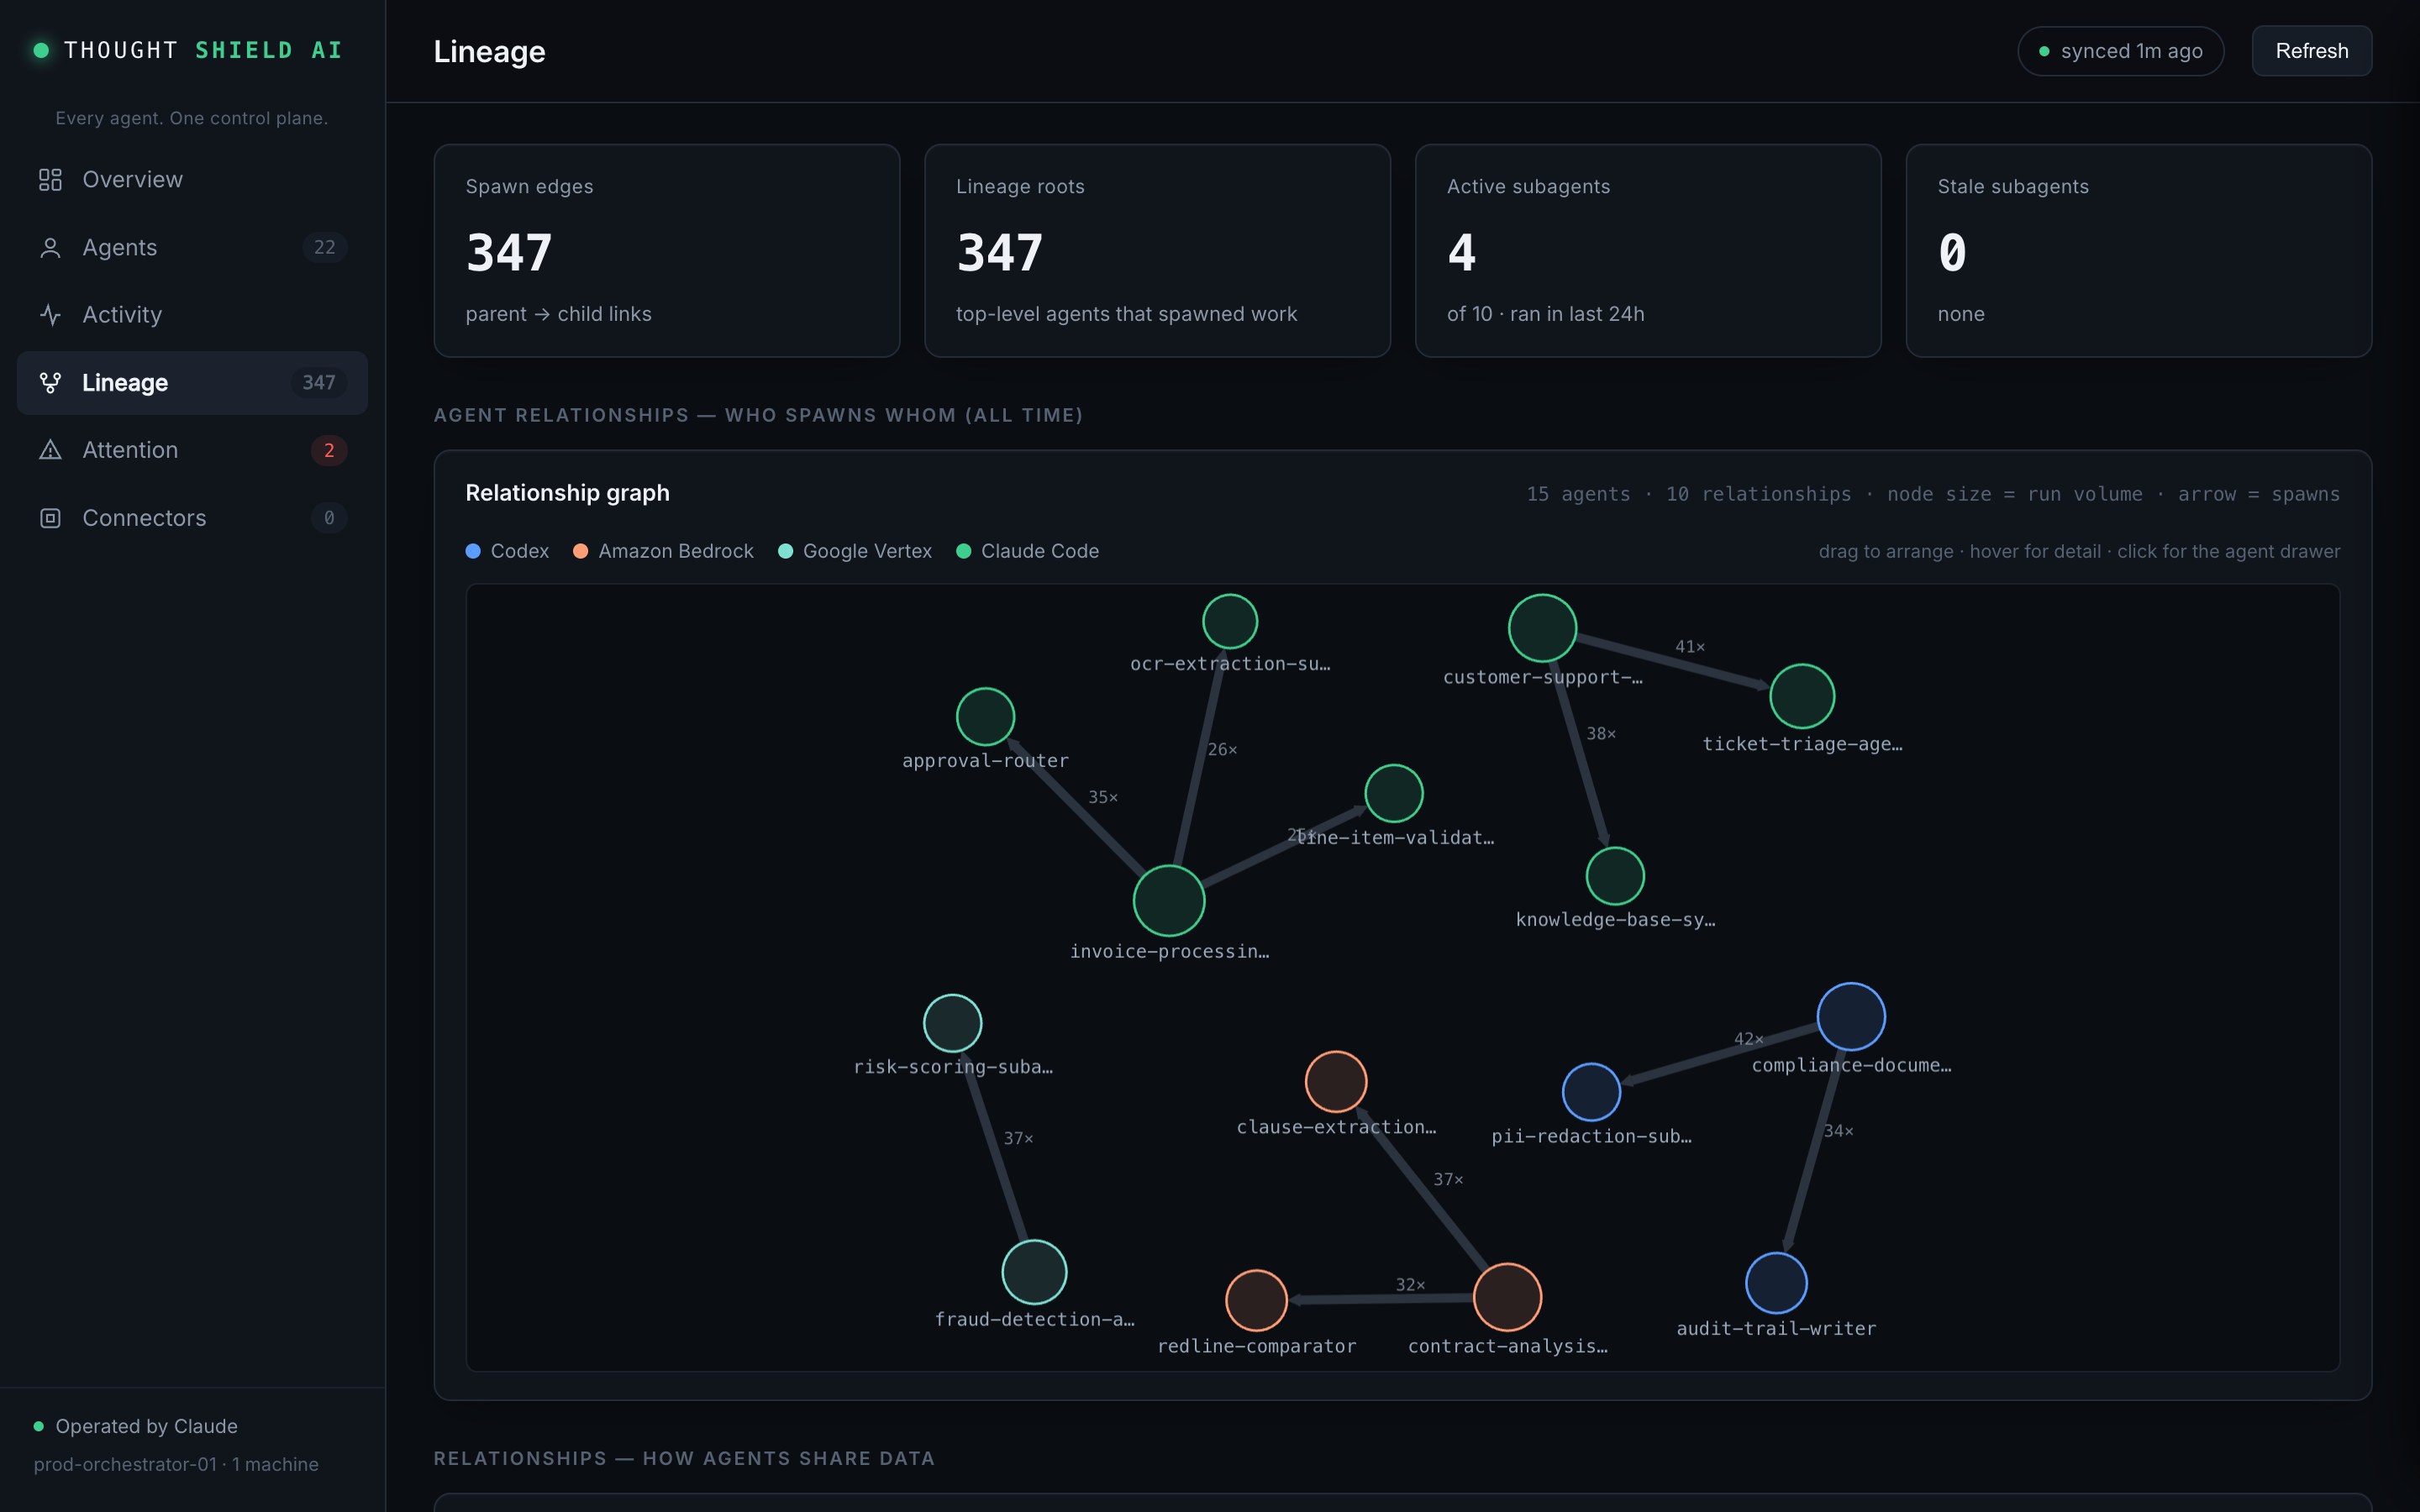Click the Agents person icon
The height and width of the screenshot is (1512, 2420).
click(x=50, y=248)
